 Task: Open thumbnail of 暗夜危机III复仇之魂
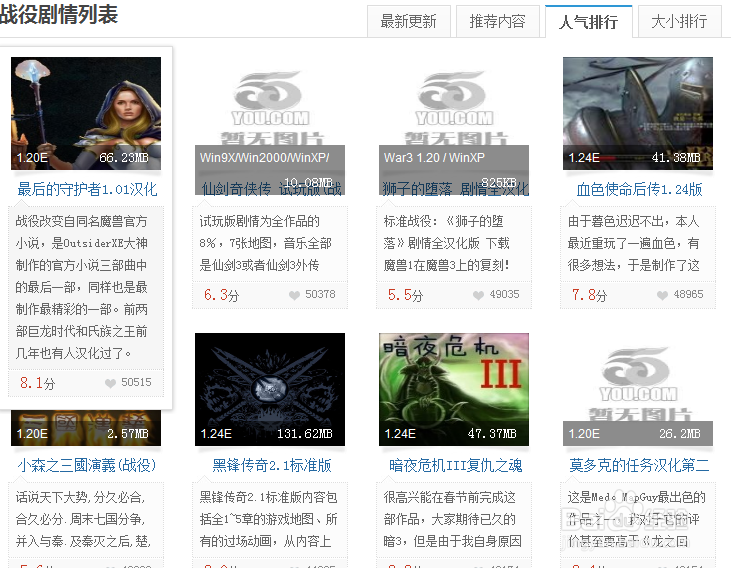coord(454,389)
